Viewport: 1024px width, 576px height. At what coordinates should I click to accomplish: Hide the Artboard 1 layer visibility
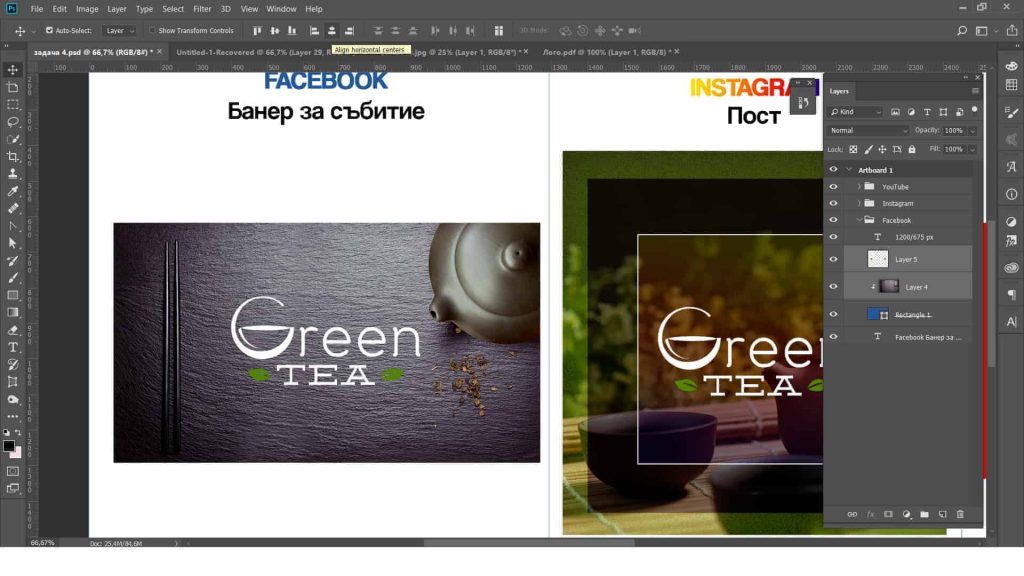point(833,170)
